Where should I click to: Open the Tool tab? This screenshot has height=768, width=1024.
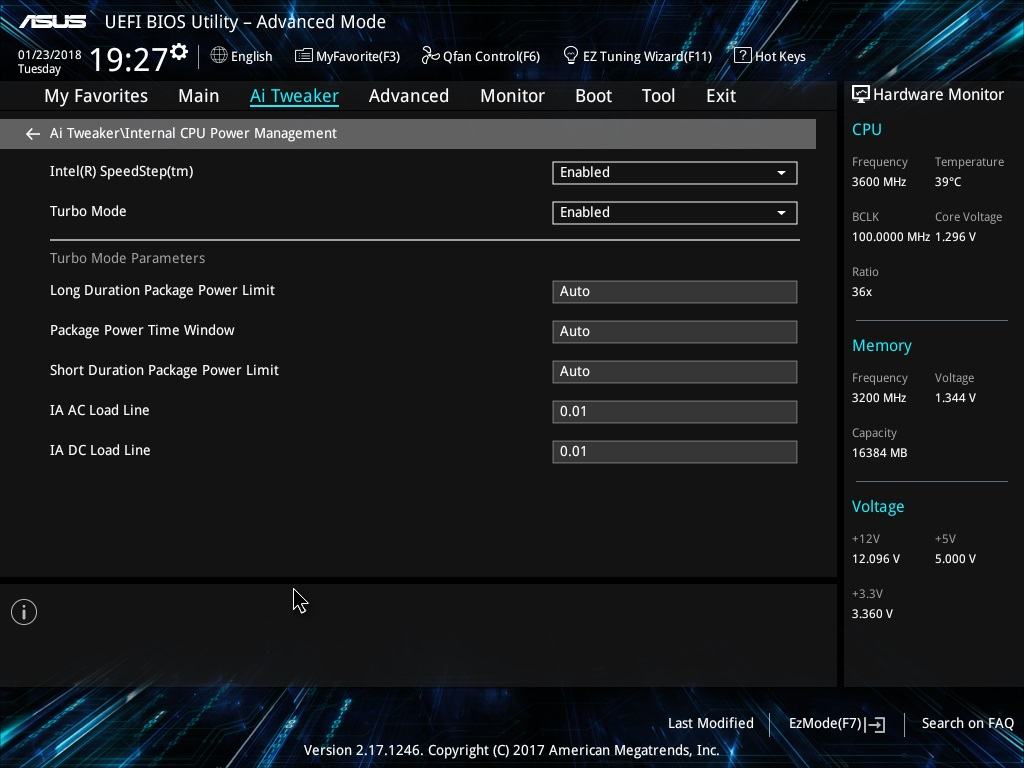[x=658, y=96]
